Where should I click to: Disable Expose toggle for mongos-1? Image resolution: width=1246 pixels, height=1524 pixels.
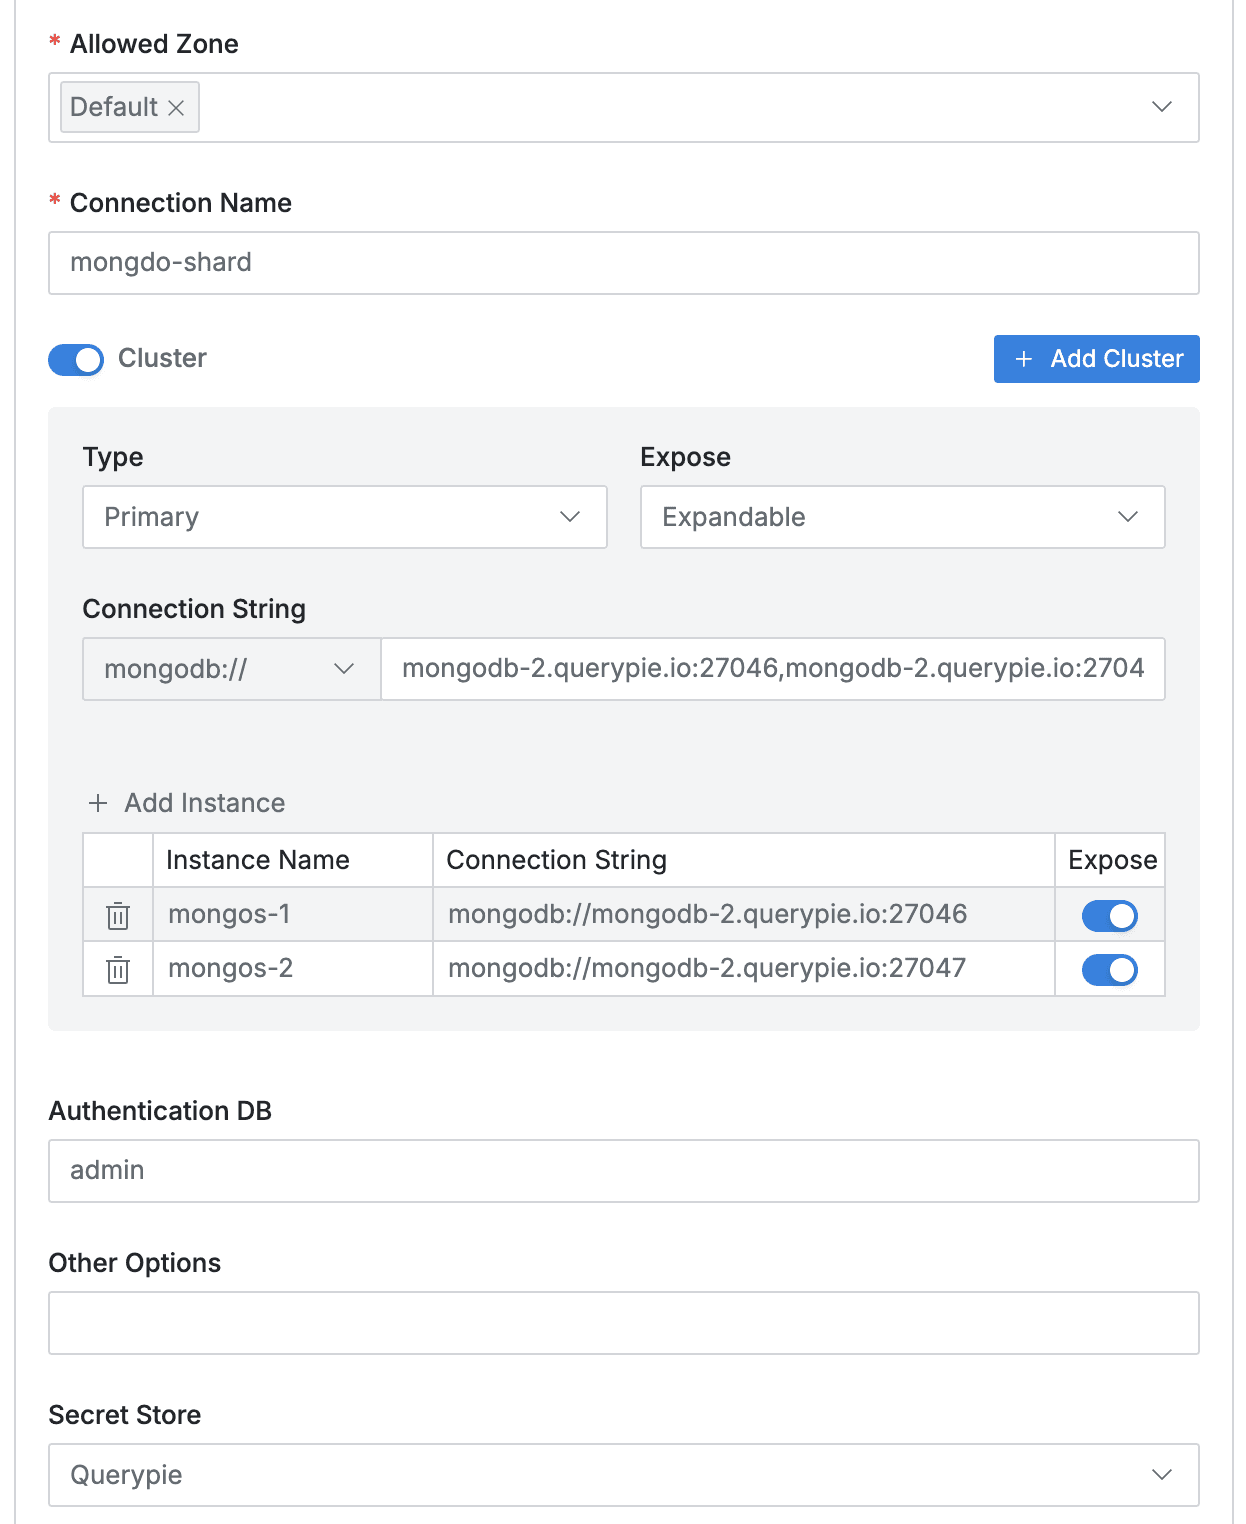point(1109,916)
